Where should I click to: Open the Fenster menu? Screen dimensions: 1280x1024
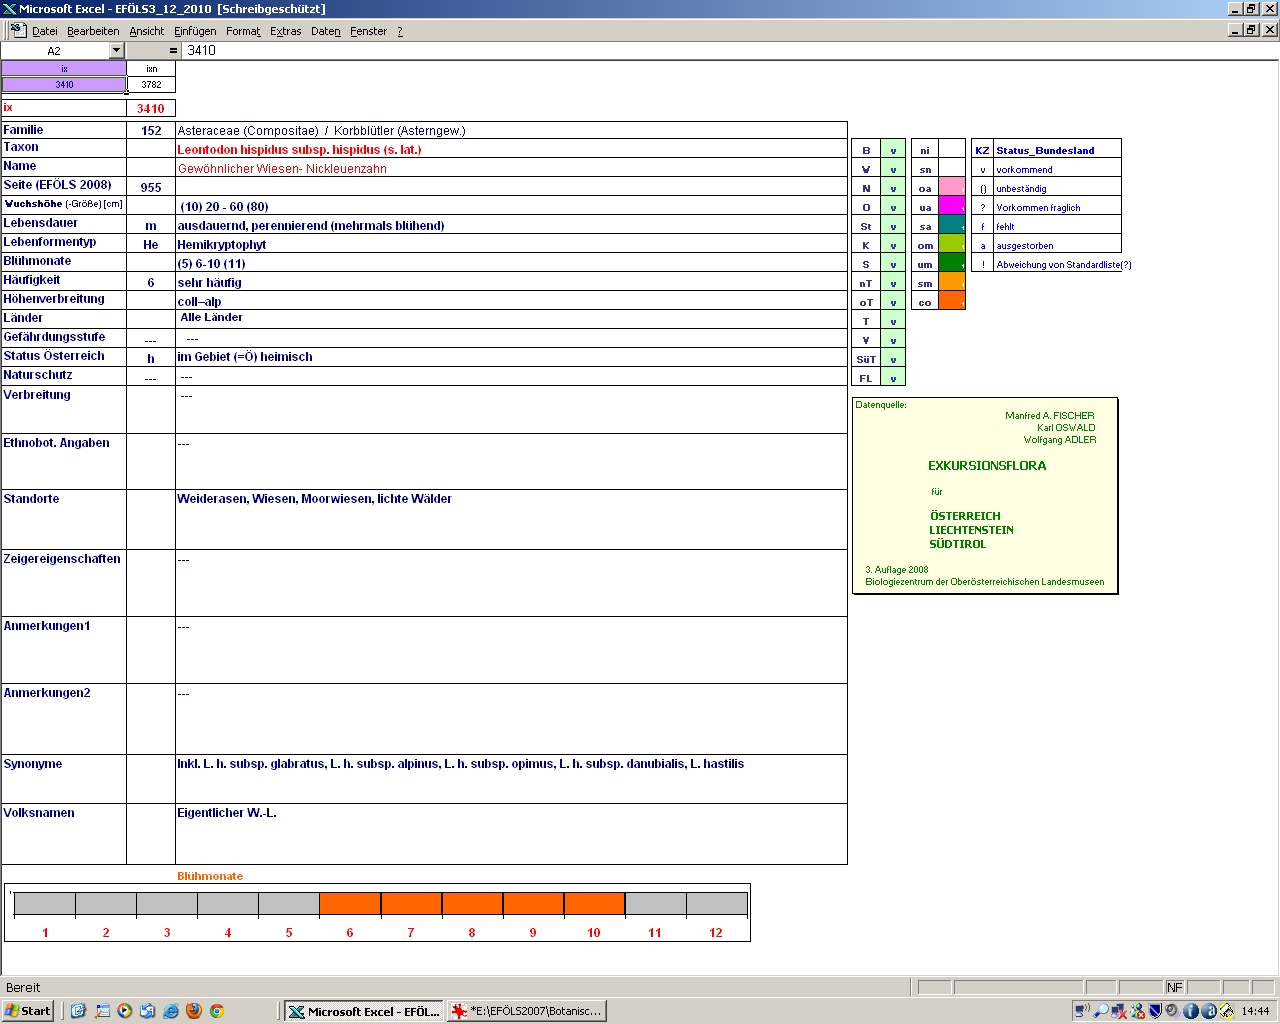(x=368, y=31)
